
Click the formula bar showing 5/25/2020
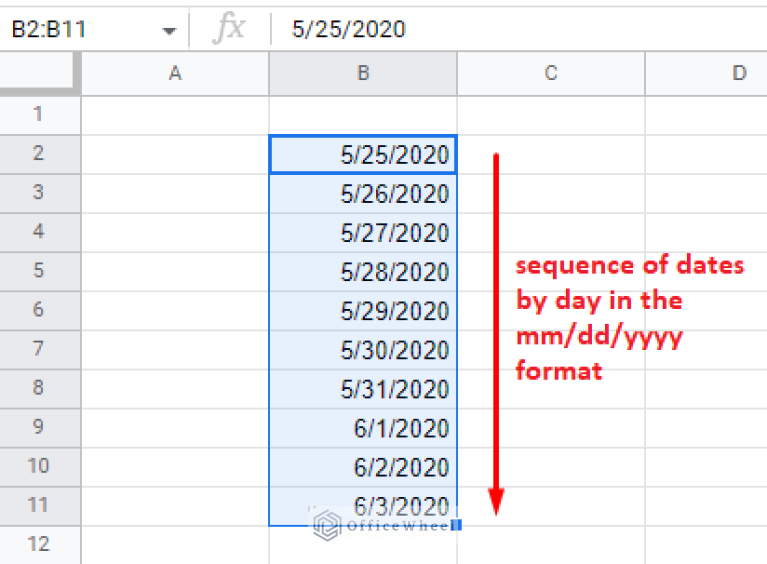500,29
